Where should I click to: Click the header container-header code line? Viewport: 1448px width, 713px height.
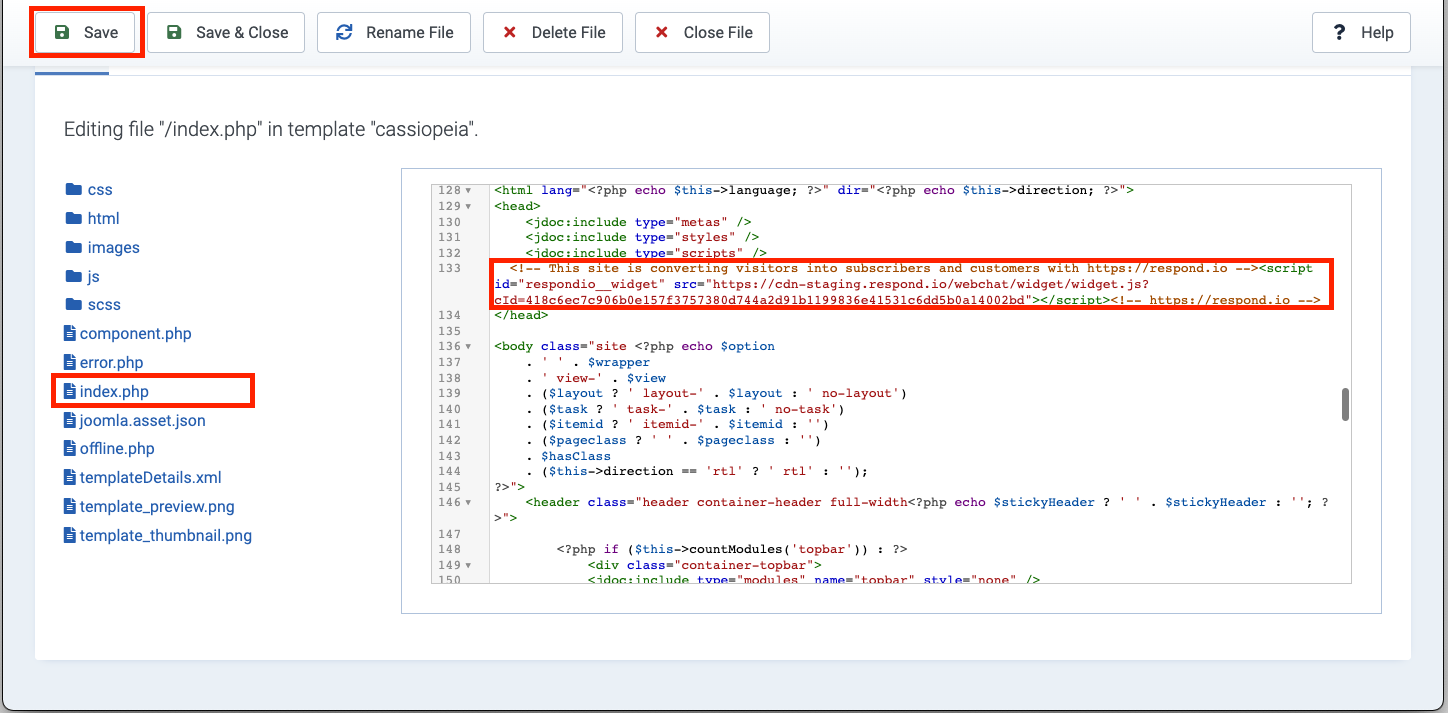(x=911, y=510)
